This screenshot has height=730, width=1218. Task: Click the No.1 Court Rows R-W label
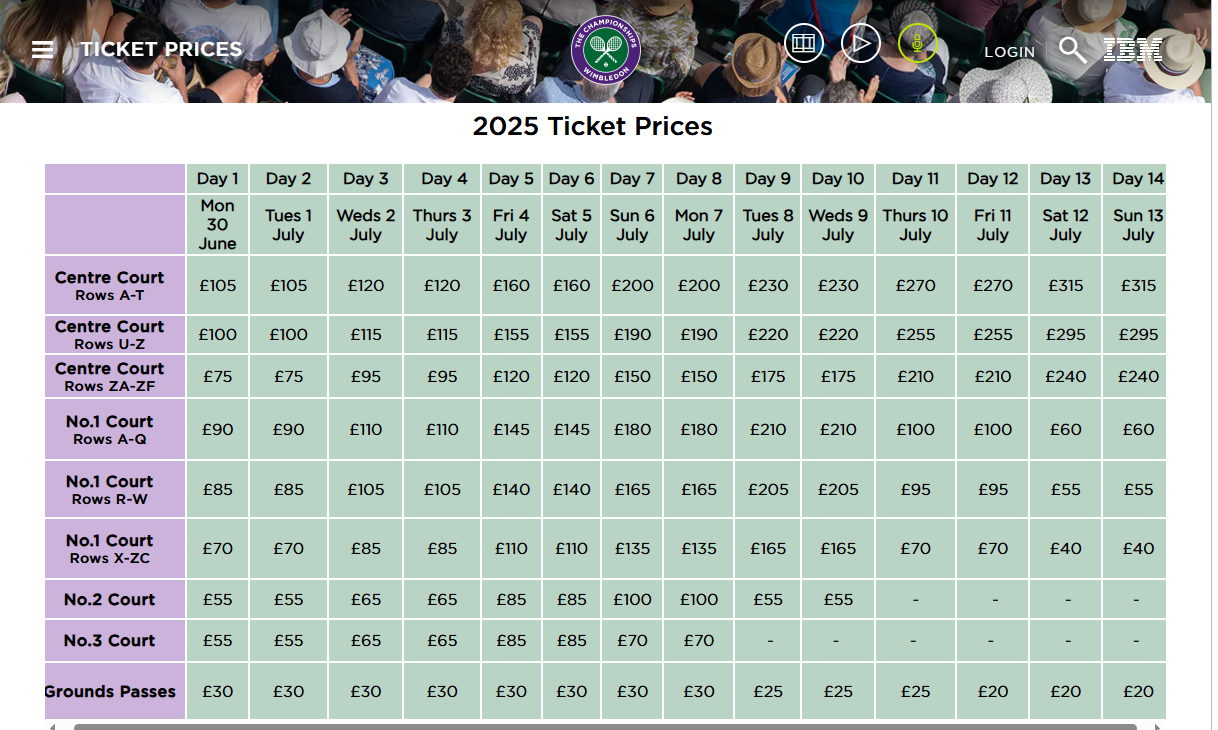tap(110, 489)
